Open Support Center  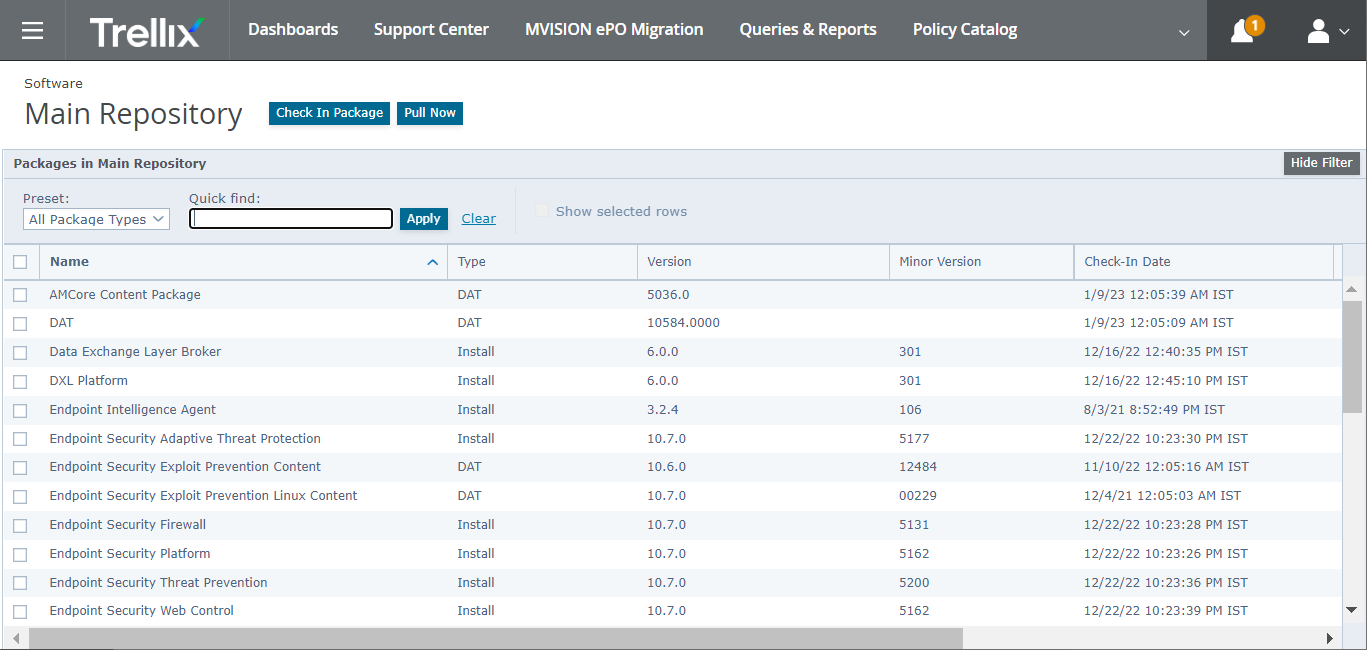(x=431, y=30)
